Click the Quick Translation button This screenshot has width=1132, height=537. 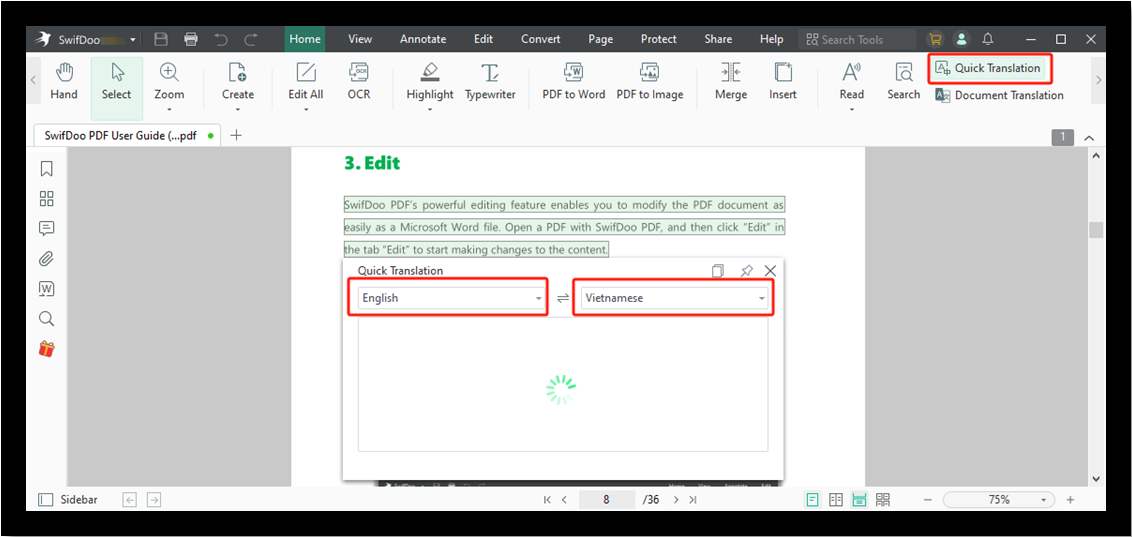(989, 68)
